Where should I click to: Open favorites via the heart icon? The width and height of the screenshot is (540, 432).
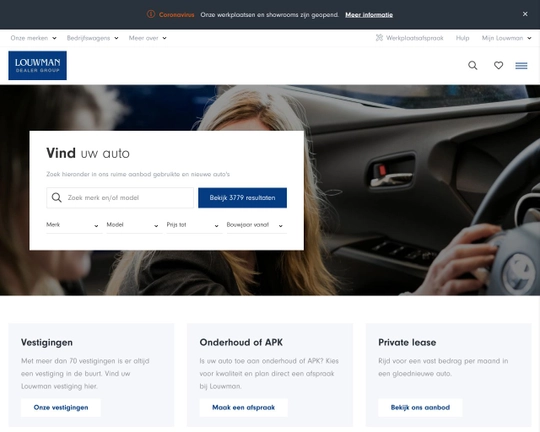pyautogui.click(x=498, y=65)
